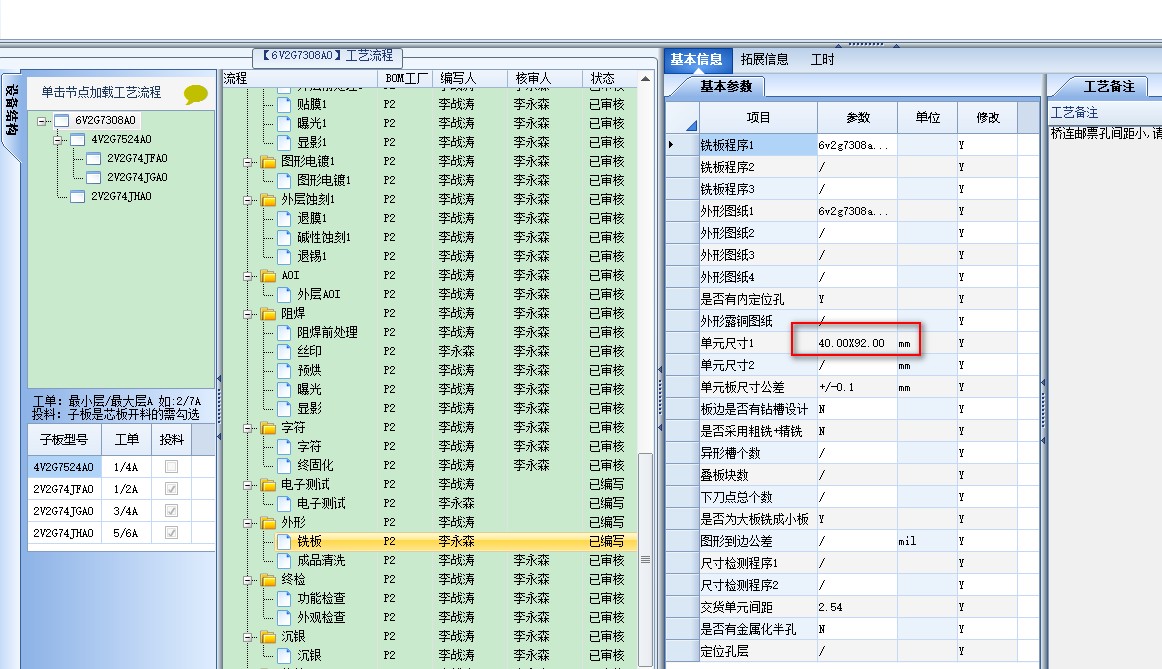Click the 退锡1 document icon
The image size is (1162, 669).
[x=283, y=256]
